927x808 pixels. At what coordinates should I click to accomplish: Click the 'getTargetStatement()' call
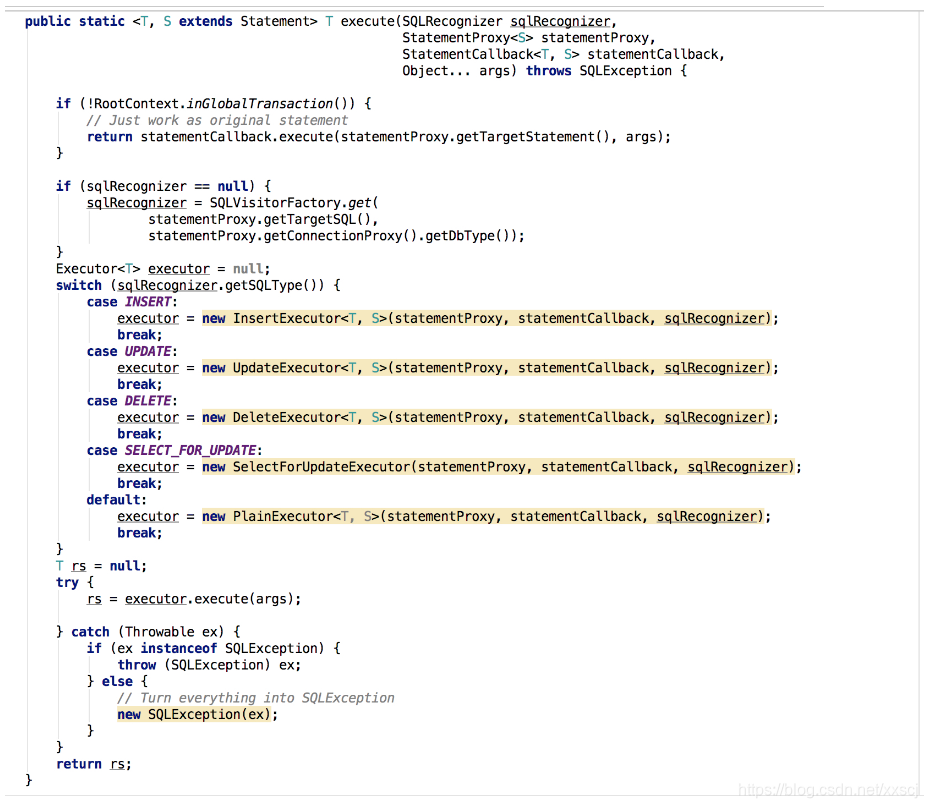point(533,137)
